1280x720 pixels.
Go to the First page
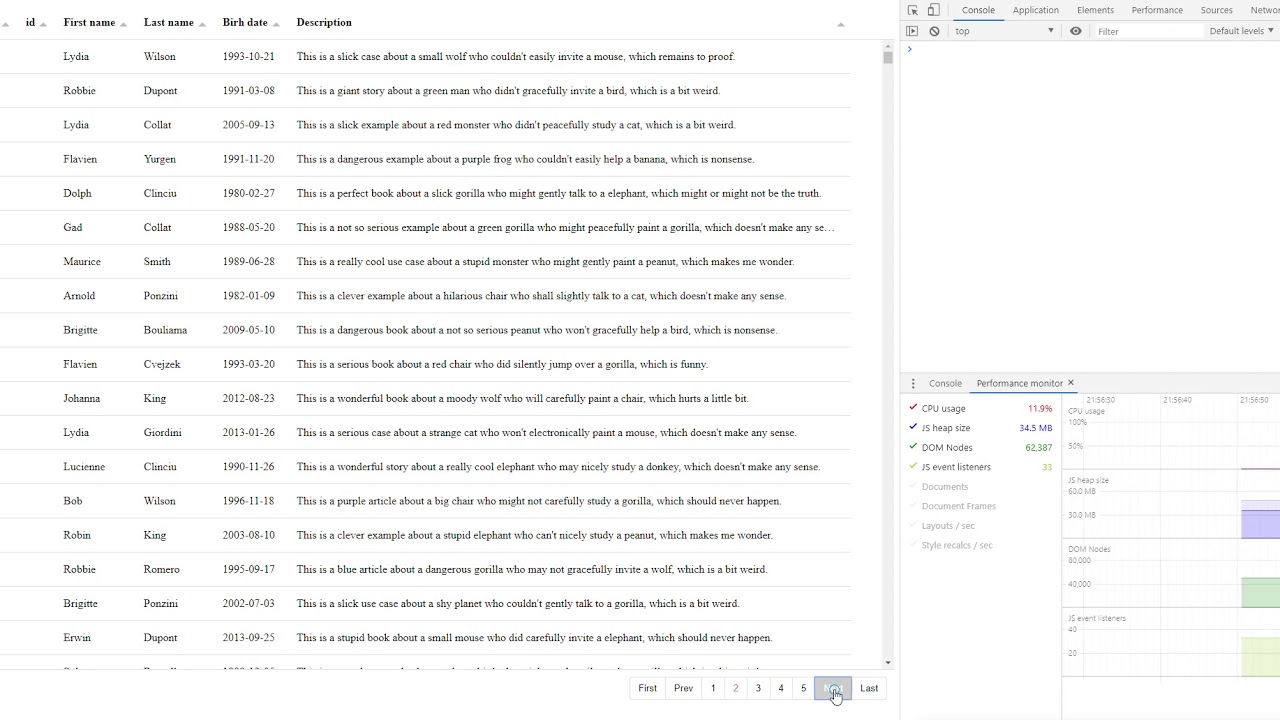pos(648,688)
